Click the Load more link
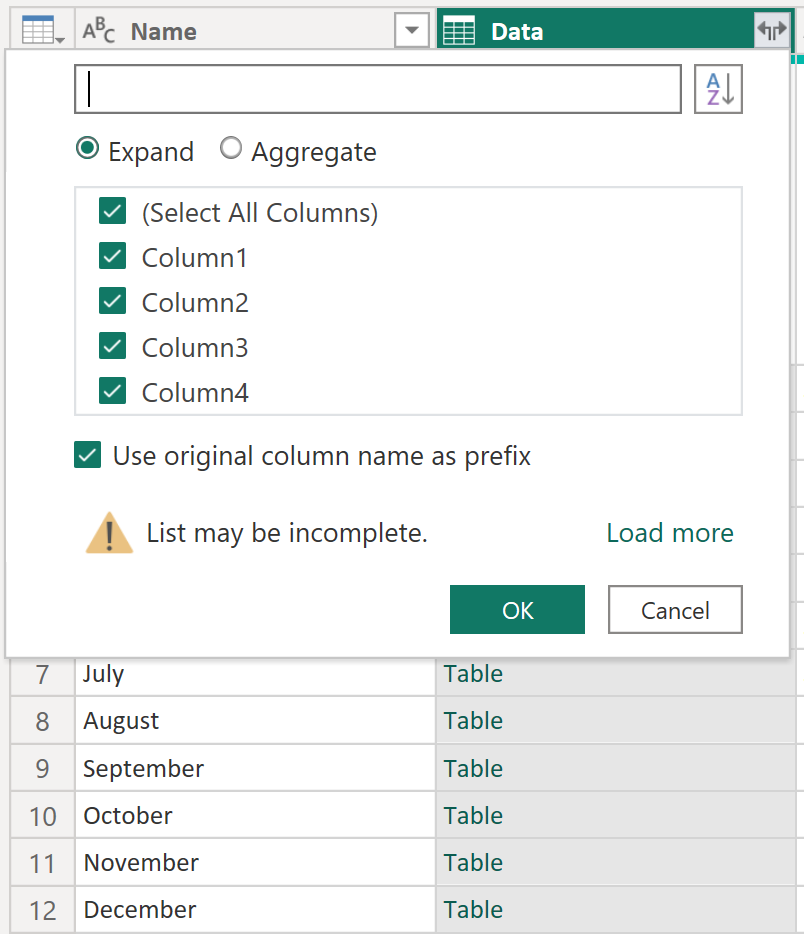The width and height of the screenshot is (804, 934). tap(670, 533)
